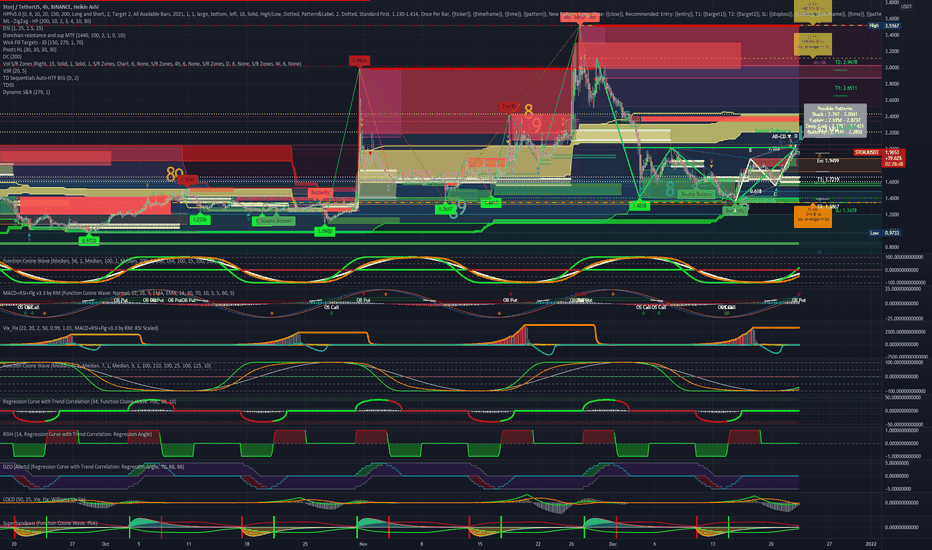This screenshot has height=550, width=932.
Task: Click Nov on the date axis
Action: tap(363, 543)
